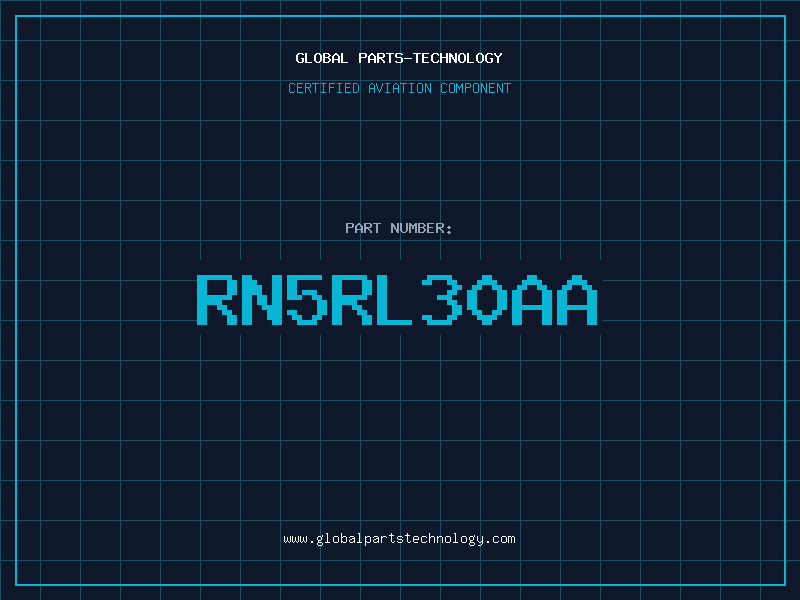Select the RN5RL30AA part number

[399, 299]
